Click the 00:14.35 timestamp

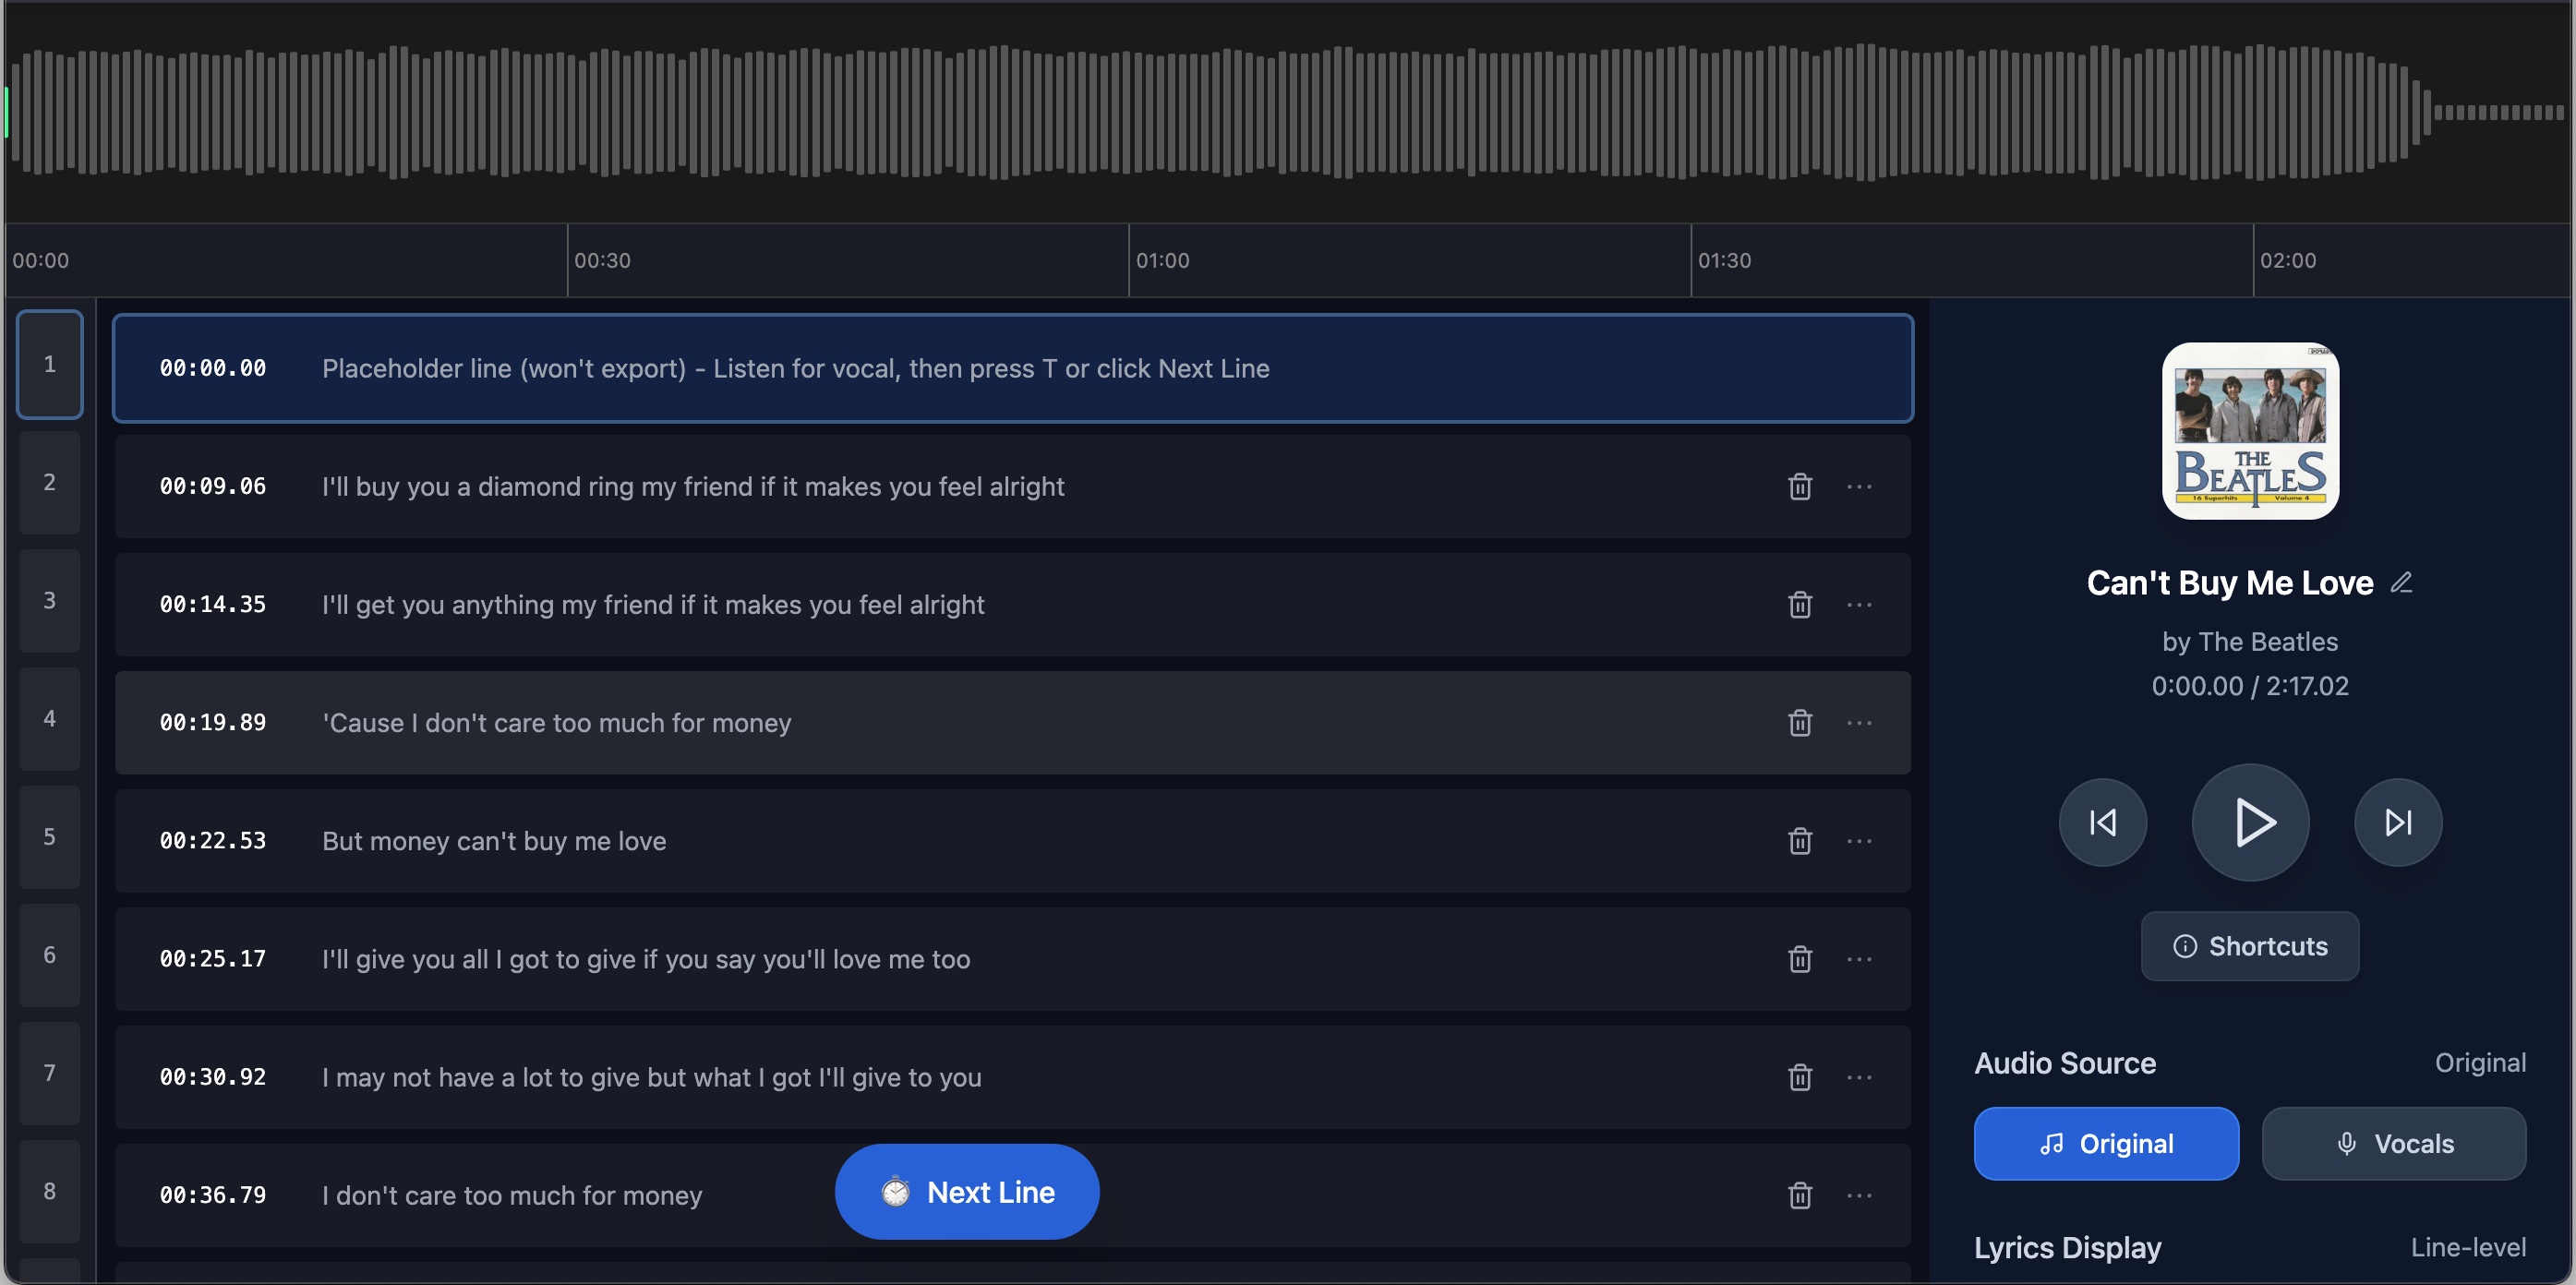(213, 604)
